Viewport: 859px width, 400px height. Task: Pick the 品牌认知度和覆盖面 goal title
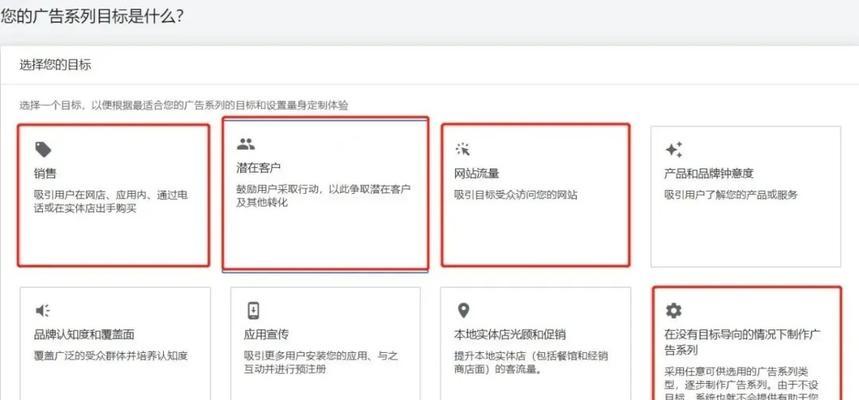click(x=84, y=334)
